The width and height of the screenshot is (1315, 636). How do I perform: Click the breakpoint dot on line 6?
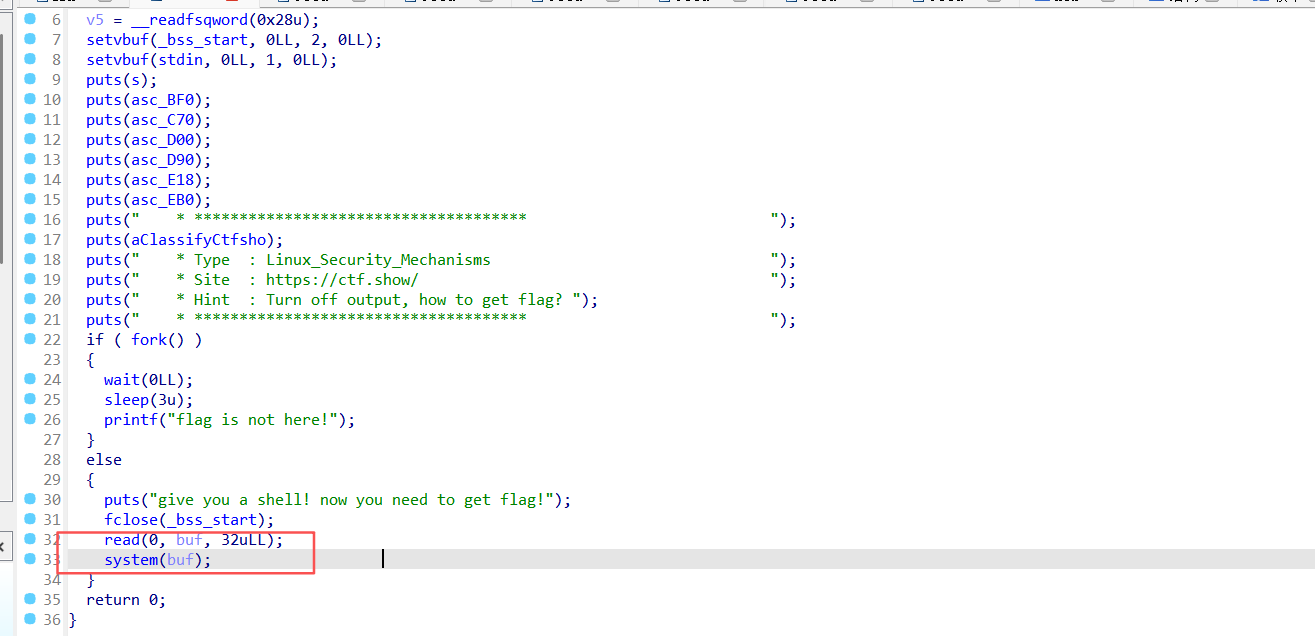(x=30, y=19)
